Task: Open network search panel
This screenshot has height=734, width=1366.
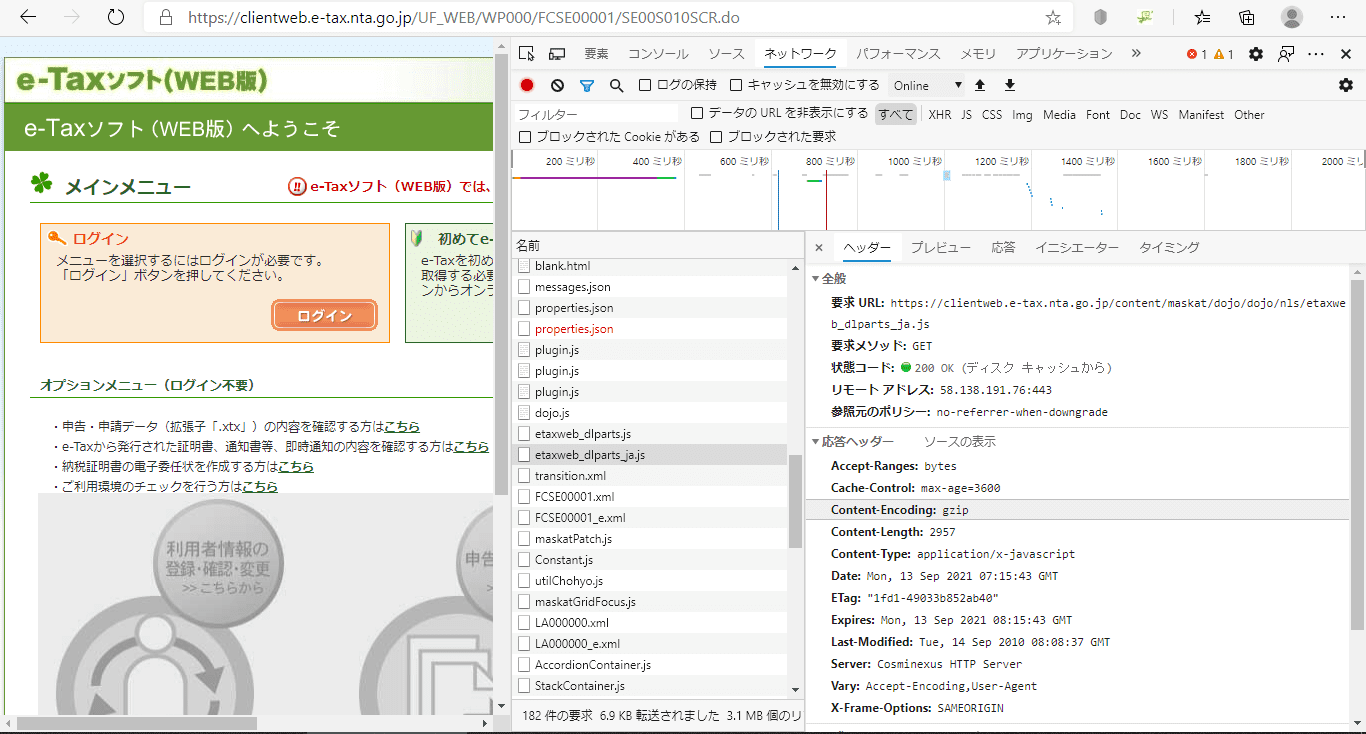Action: pyautogui.click(x=617, y=86)
